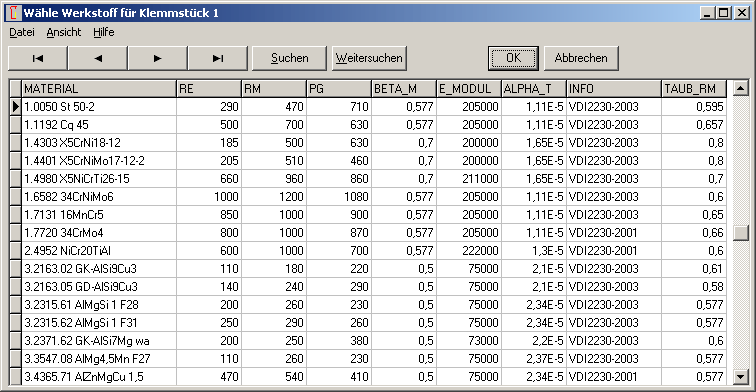Select material 3.3547.08 AlMg4,5Mn F27
This screenshot has width=756, height=392.
coord(99,359)
